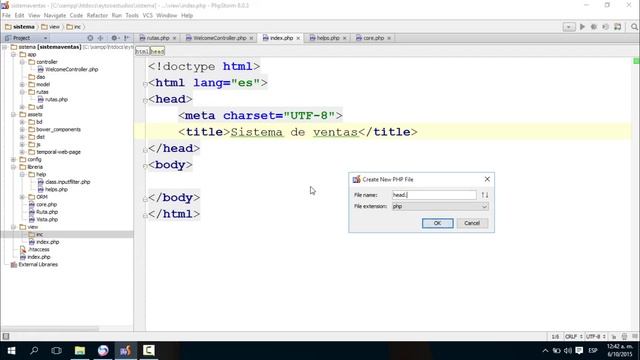Screen dimensions: 640x360
Task: Click the read-only lock icon in status bar
Action: (x=613, y=337)
